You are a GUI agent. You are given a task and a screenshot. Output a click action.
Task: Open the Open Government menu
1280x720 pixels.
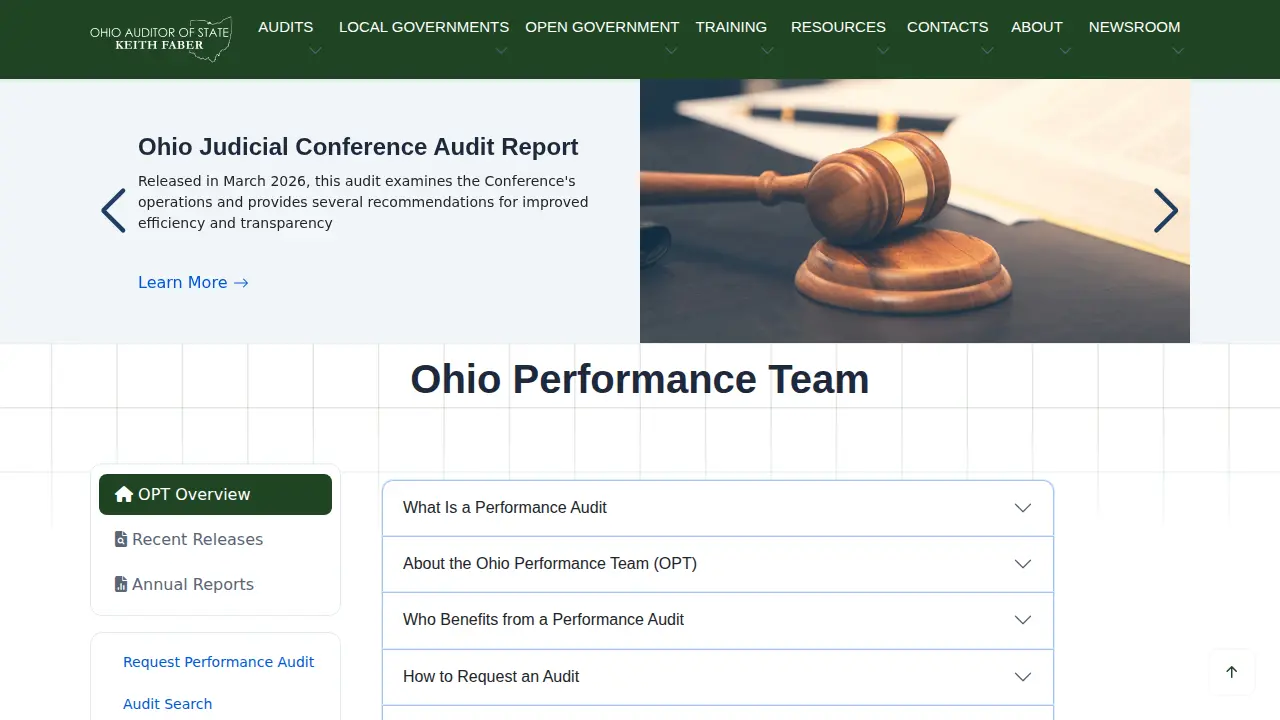point(602,27)
